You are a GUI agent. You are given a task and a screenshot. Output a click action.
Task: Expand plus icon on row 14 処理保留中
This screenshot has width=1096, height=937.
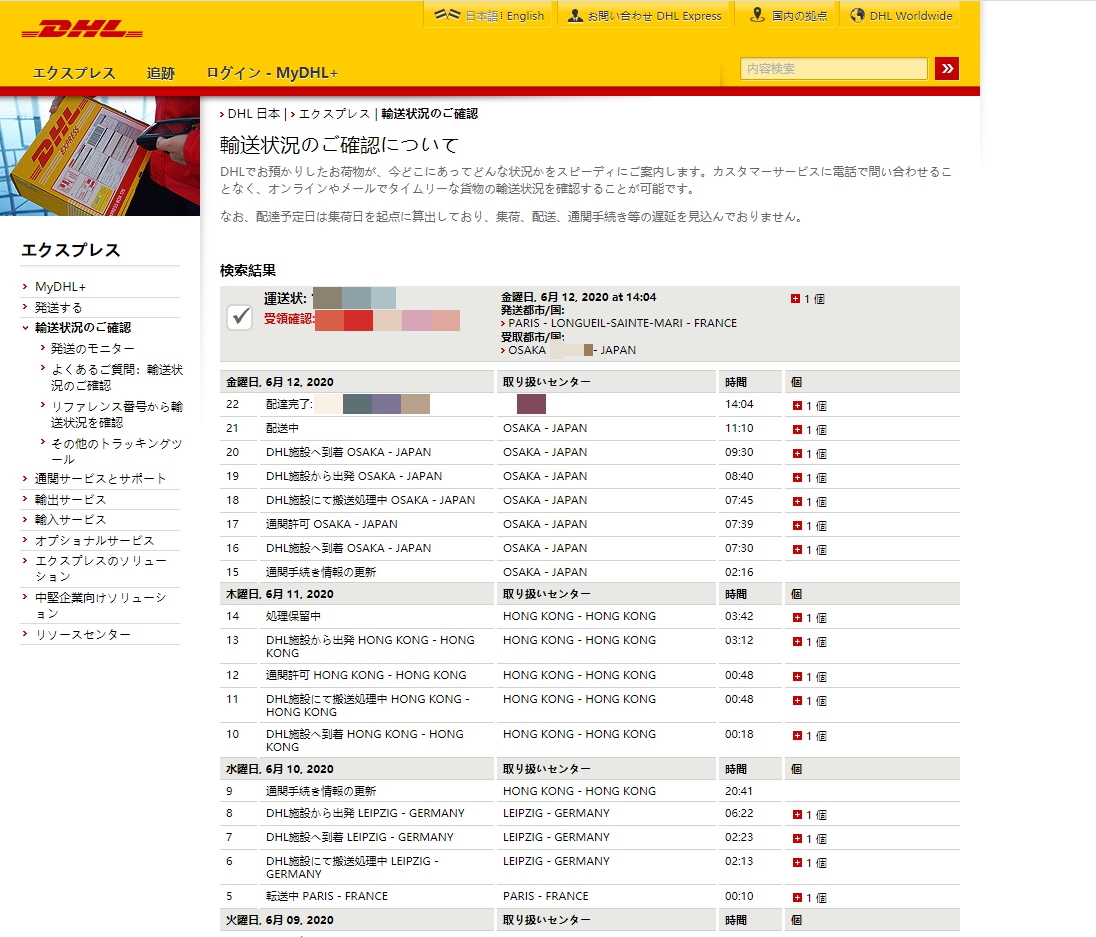pyautogui.click(x=797, y=617)
